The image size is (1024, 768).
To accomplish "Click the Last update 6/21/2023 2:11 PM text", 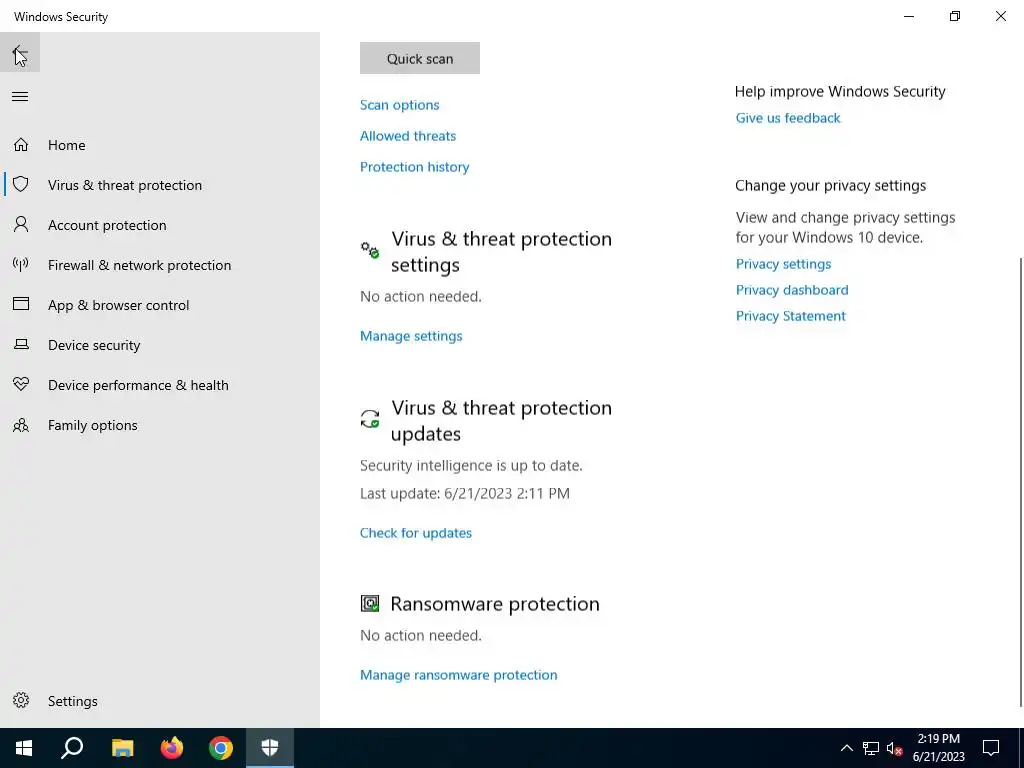I will click(465, 494).
